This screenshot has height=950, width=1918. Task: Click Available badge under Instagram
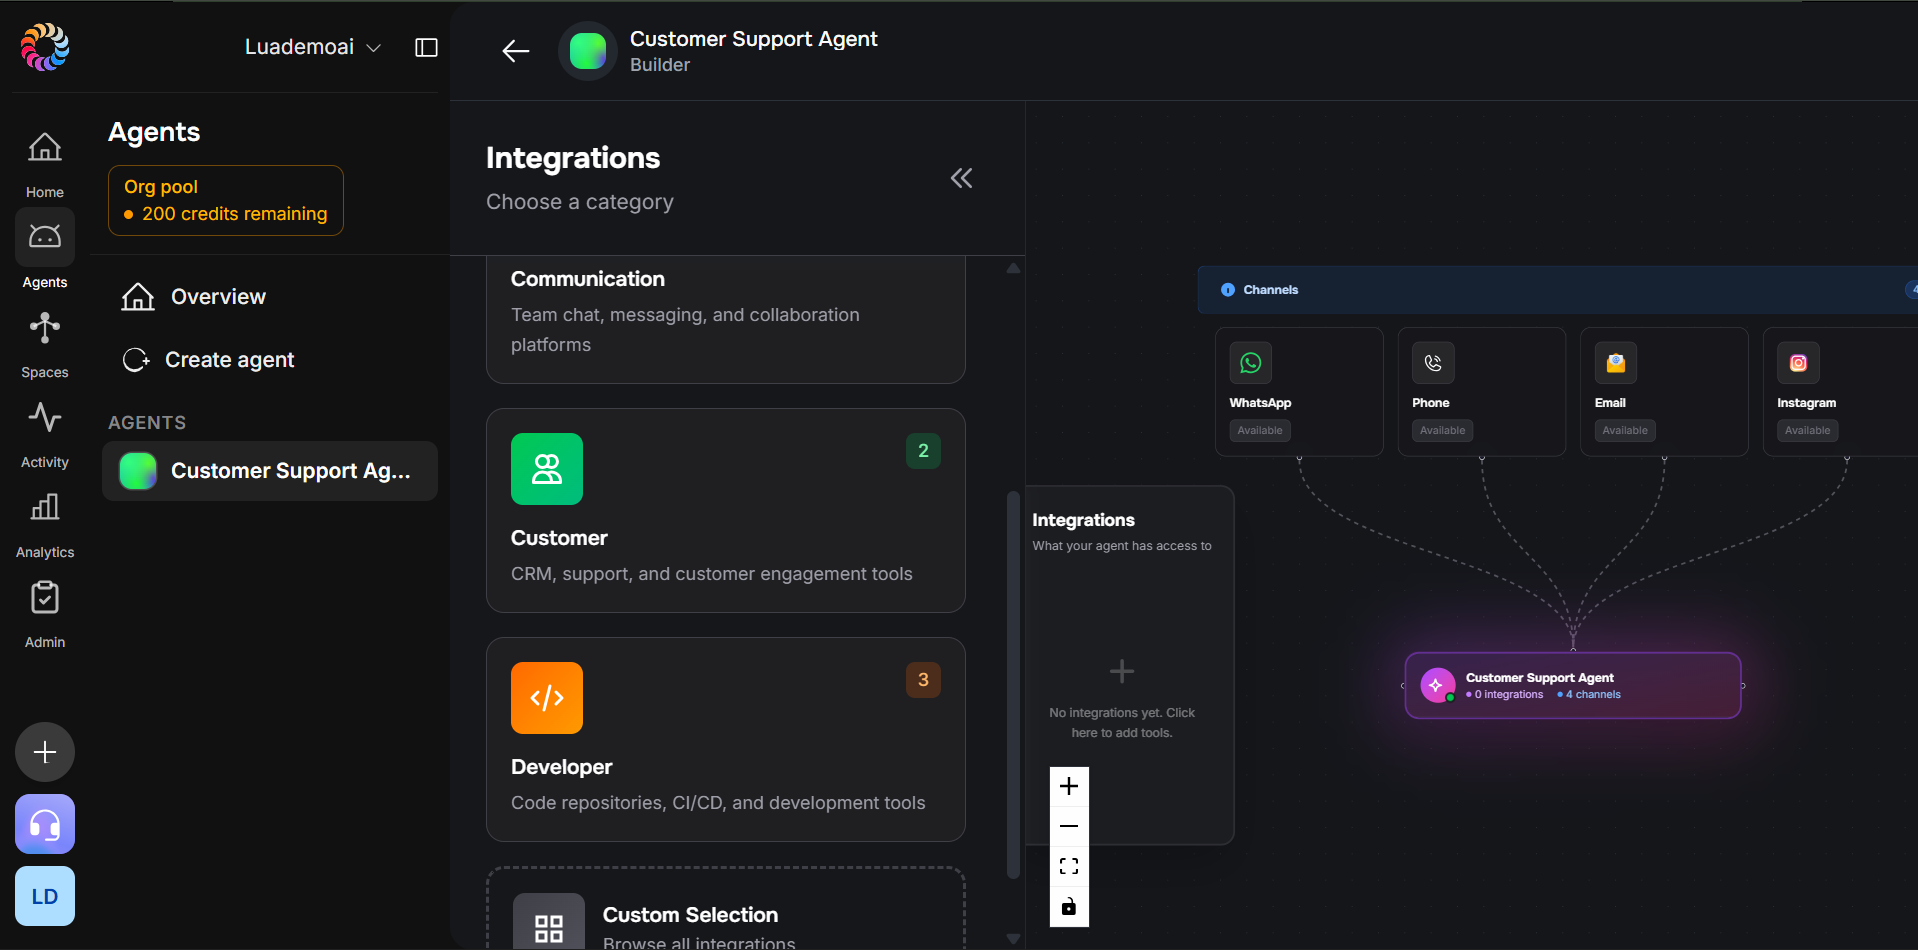click(x=1808, y=431)
